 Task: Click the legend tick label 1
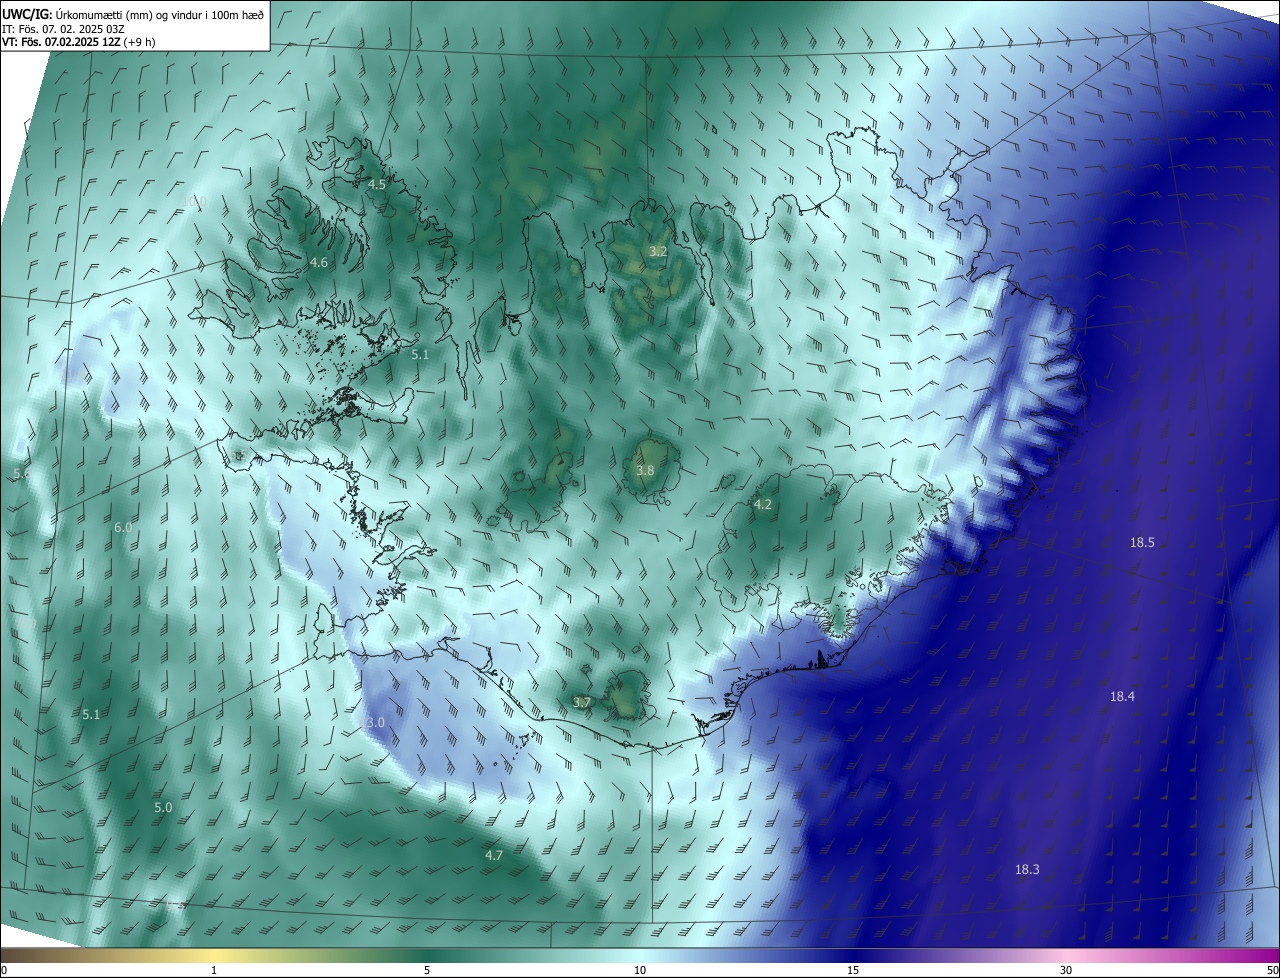click(x=215, y=970)
